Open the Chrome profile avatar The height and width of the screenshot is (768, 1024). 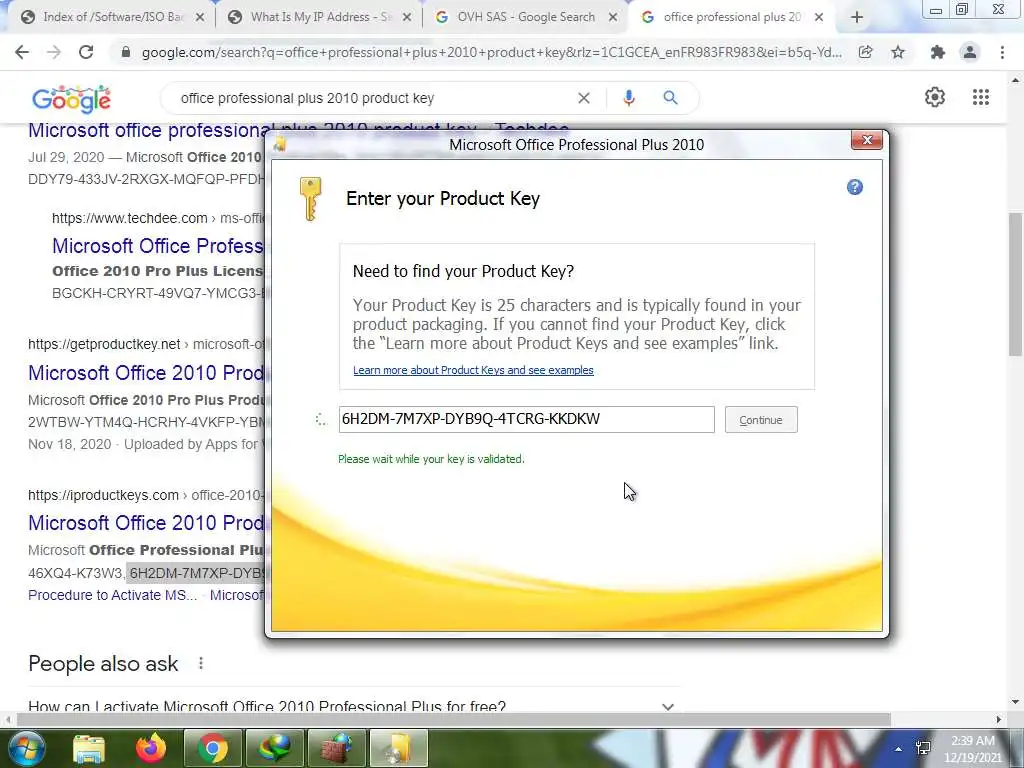[970, 52]
